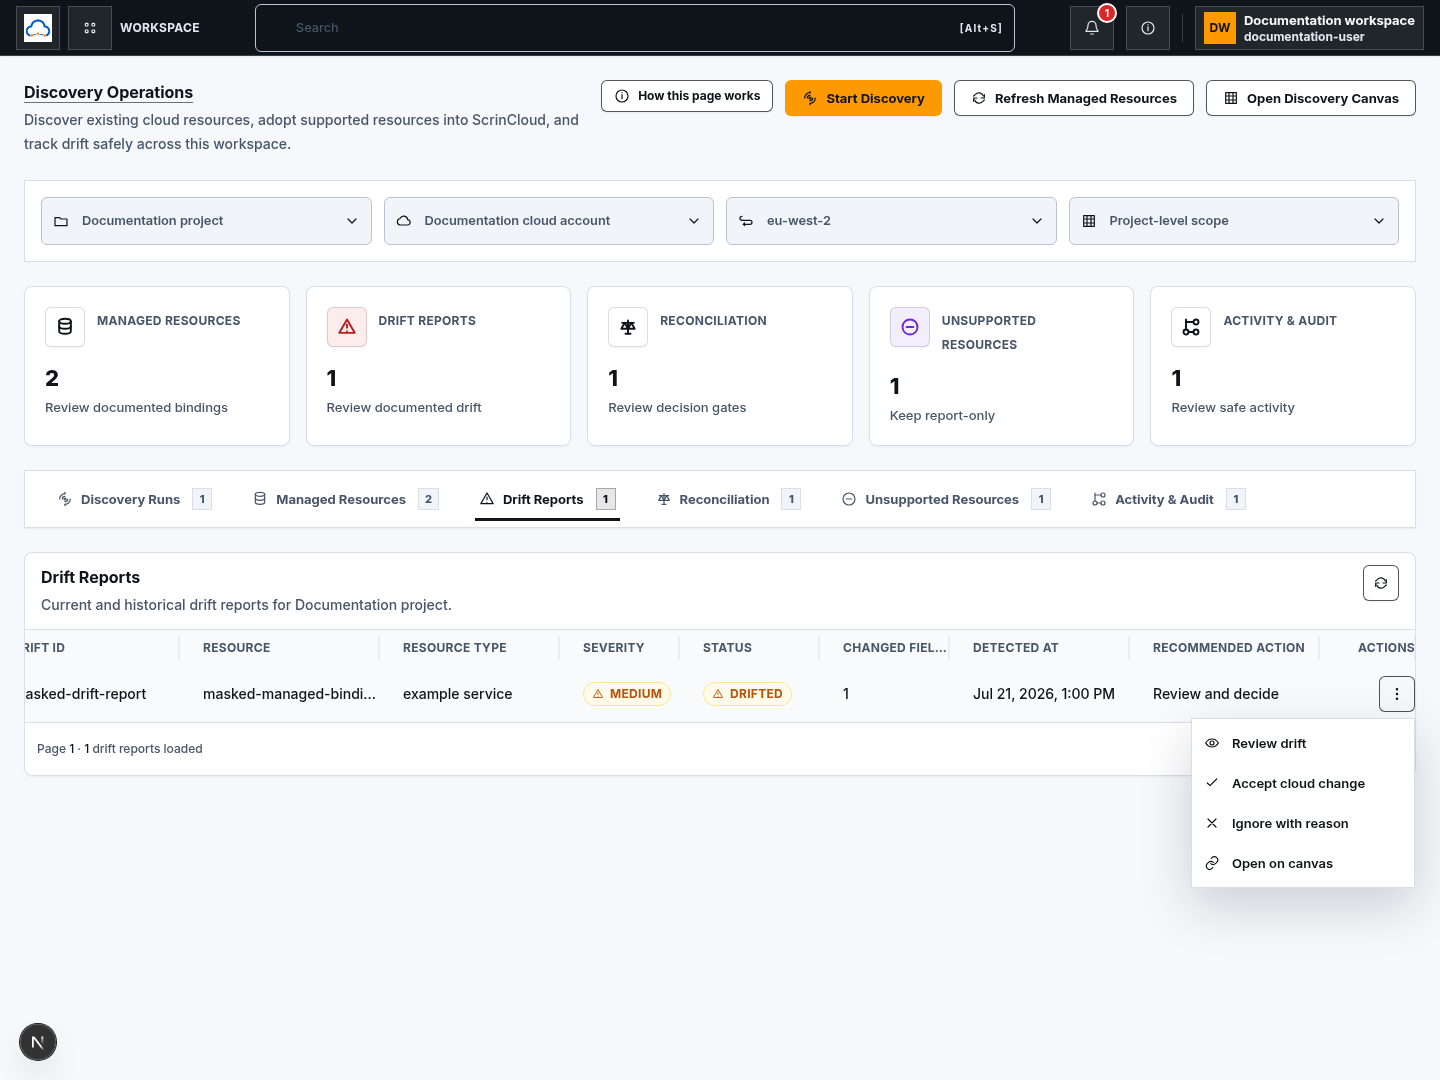Click the checkmark icon beside Accept cloud change

pyautogui.click(x=1212, y=783)
